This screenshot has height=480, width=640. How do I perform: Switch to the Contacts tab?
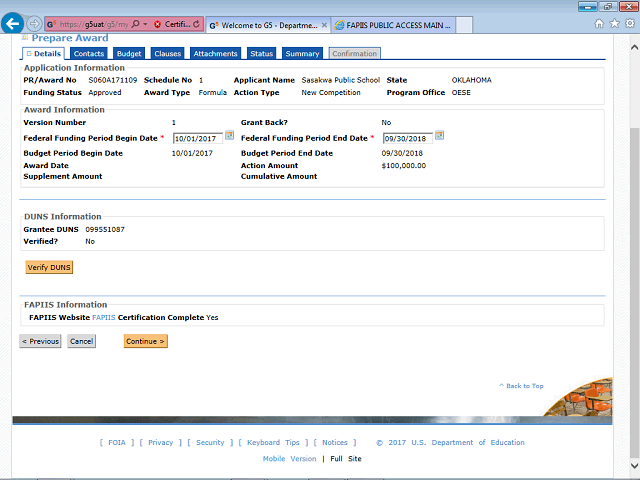coord(89,53)
